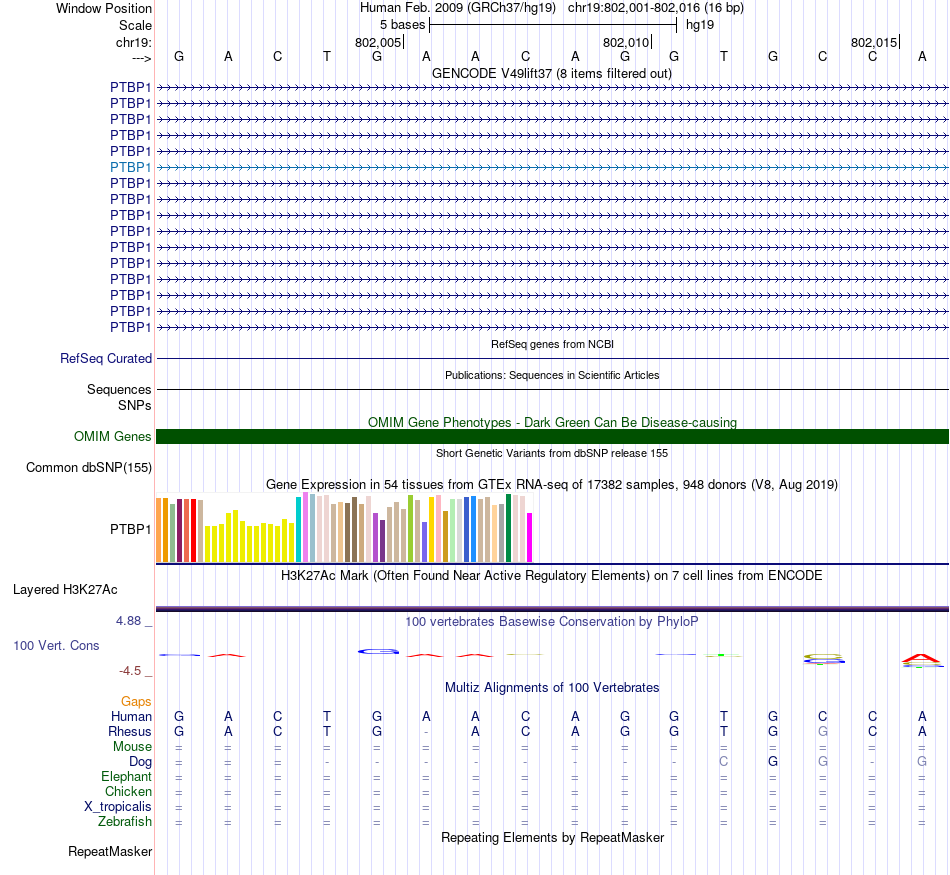Click Publications: Sequences in Scientific Articles title
This screenshot has height=875, width=950.
(x=552, y=375)
